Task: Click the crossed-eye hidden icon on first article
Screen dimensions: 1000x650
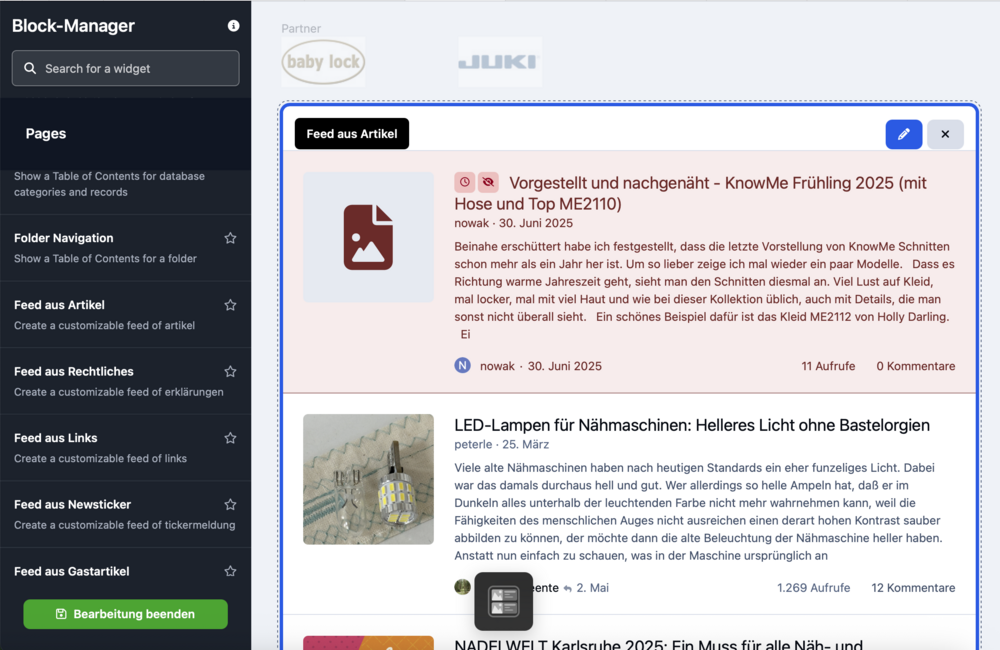Action: click(488, 182)
